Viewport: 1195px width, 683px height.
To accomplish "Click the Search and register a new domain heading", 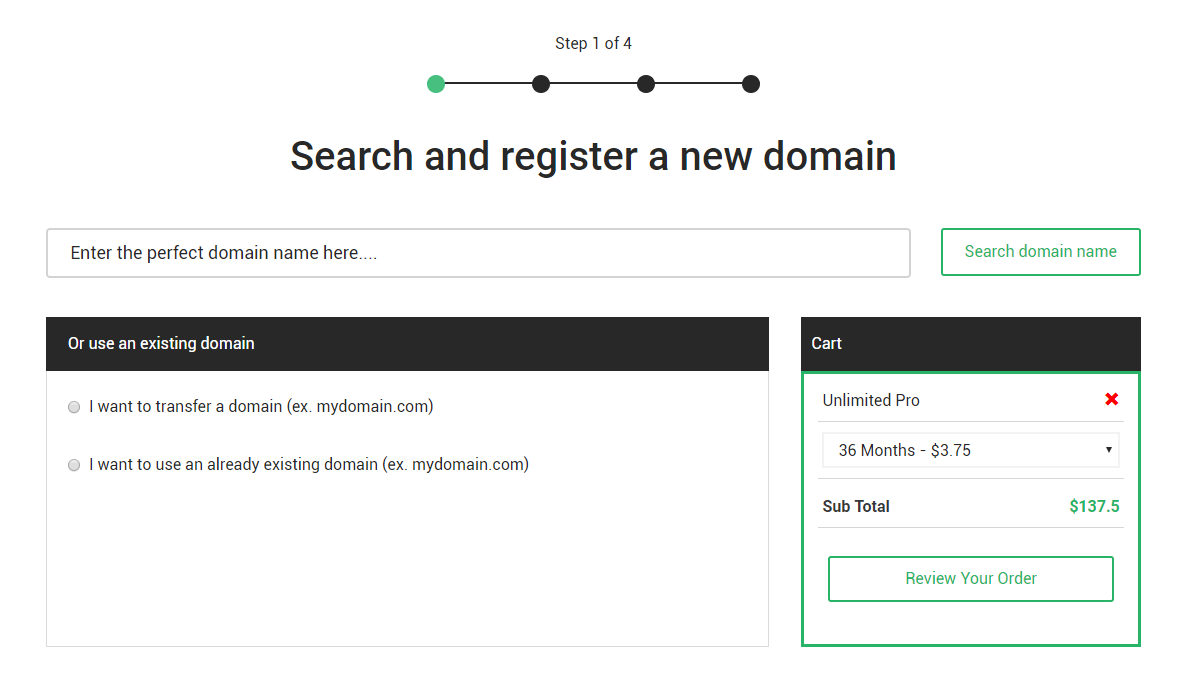I will tap(593, 156).
